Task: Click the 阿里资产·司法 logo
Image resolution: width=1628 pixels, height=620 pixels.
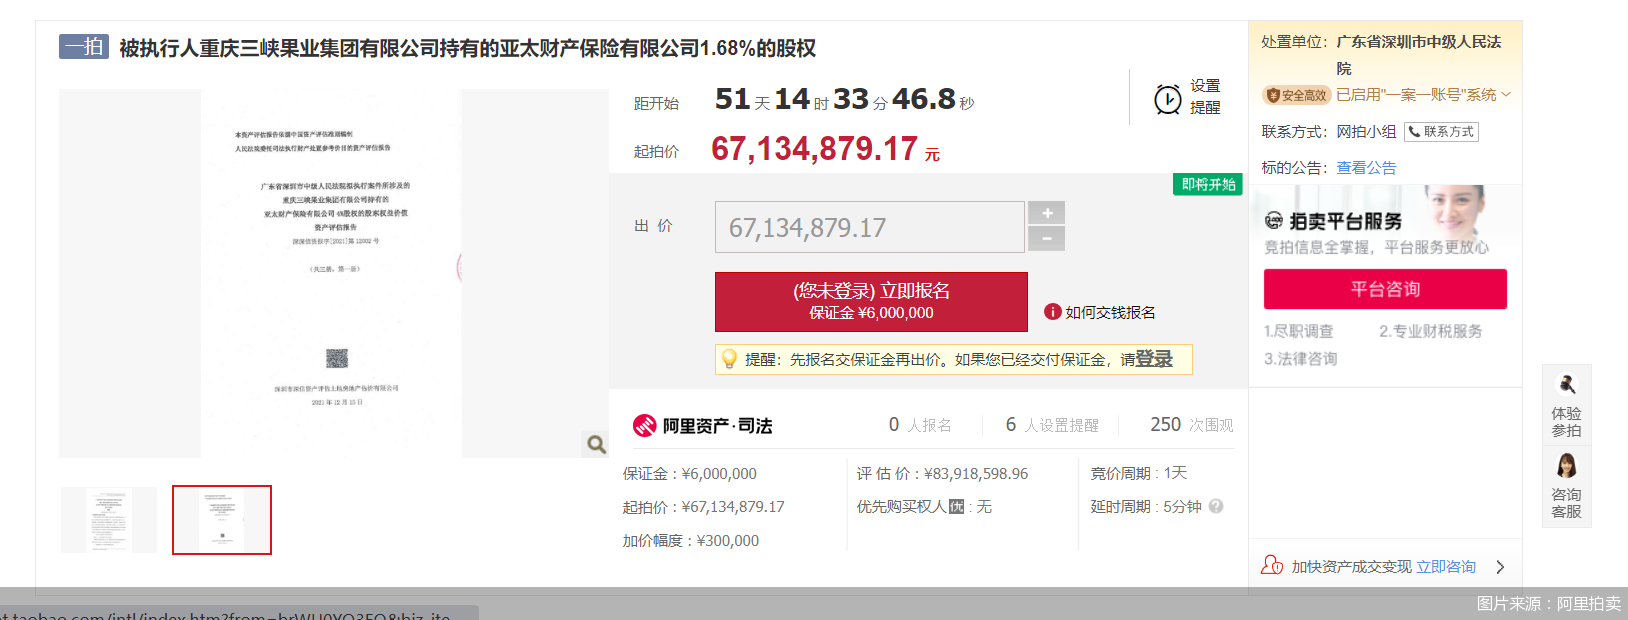Action: (x=702, y=426)
